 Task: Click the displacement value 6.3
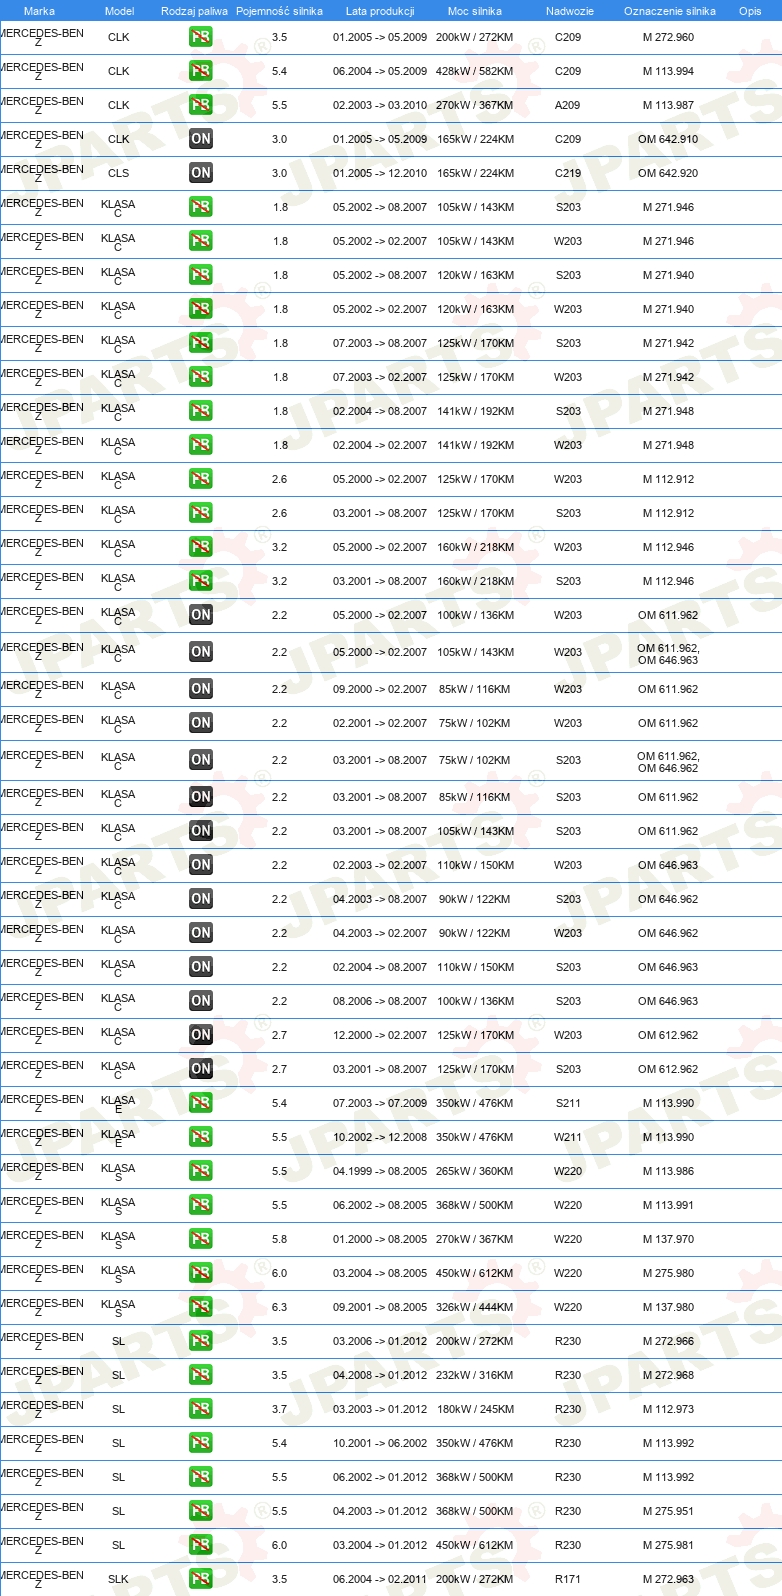pyautogui.click(x=279, y=1307)
